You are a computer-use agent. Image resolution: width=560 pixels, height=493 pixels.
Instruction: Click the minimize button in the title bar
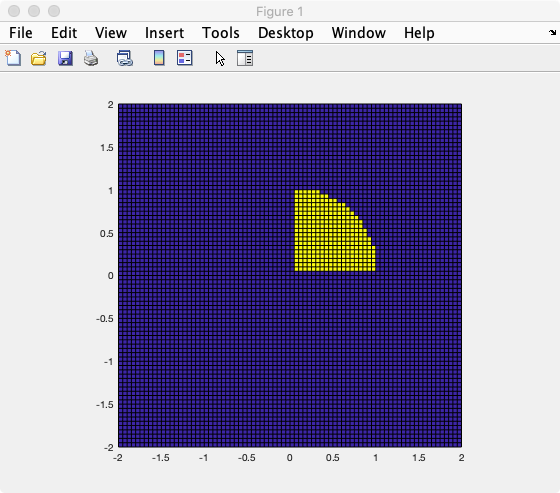click(34, 11)
